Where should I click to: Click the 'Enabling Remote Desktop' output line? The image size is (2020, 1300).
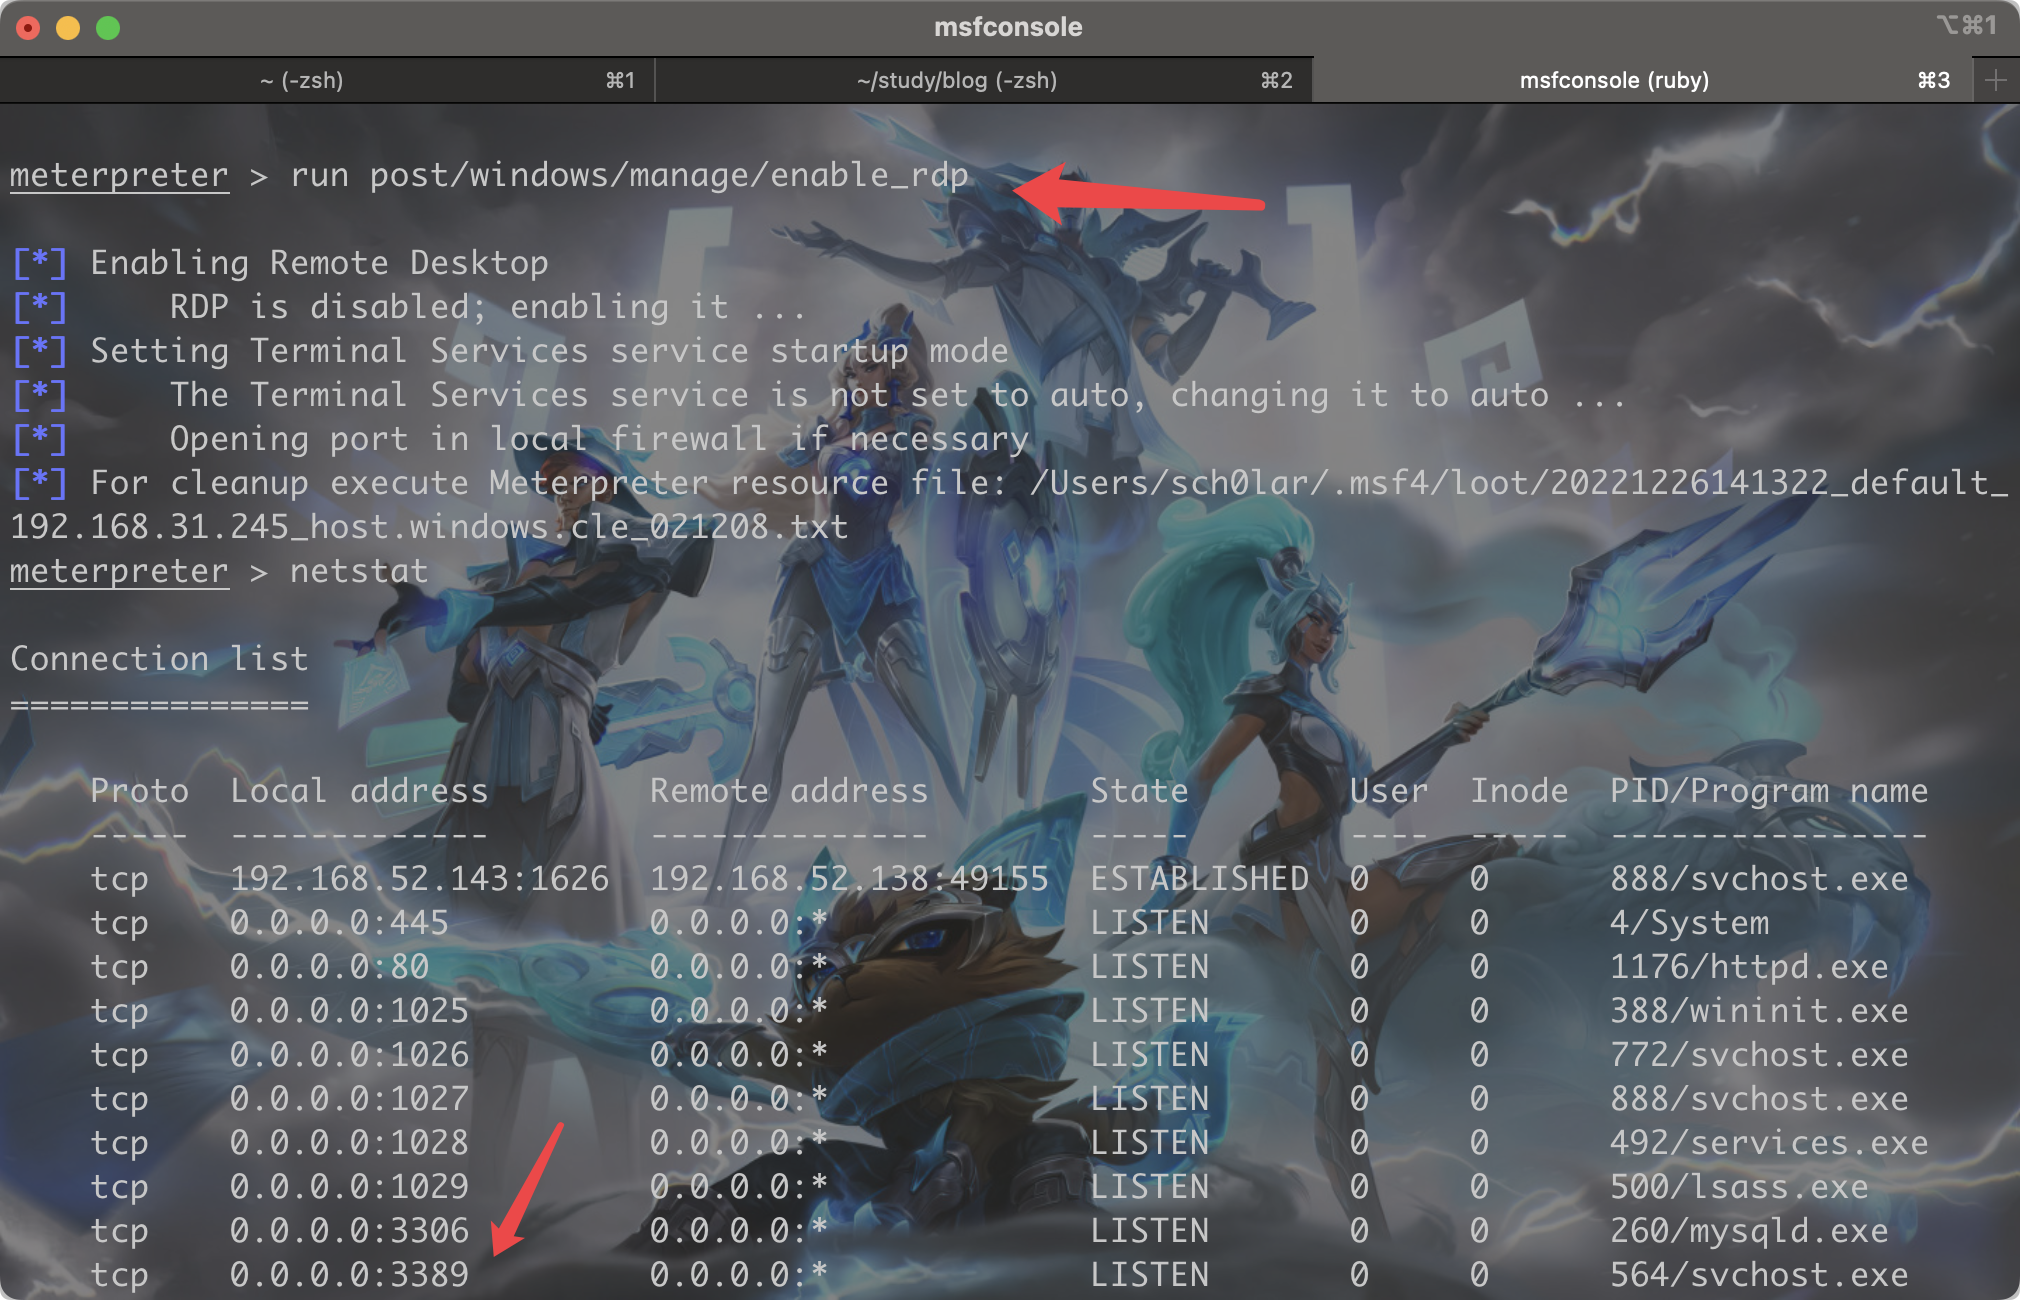coord(319,263)
